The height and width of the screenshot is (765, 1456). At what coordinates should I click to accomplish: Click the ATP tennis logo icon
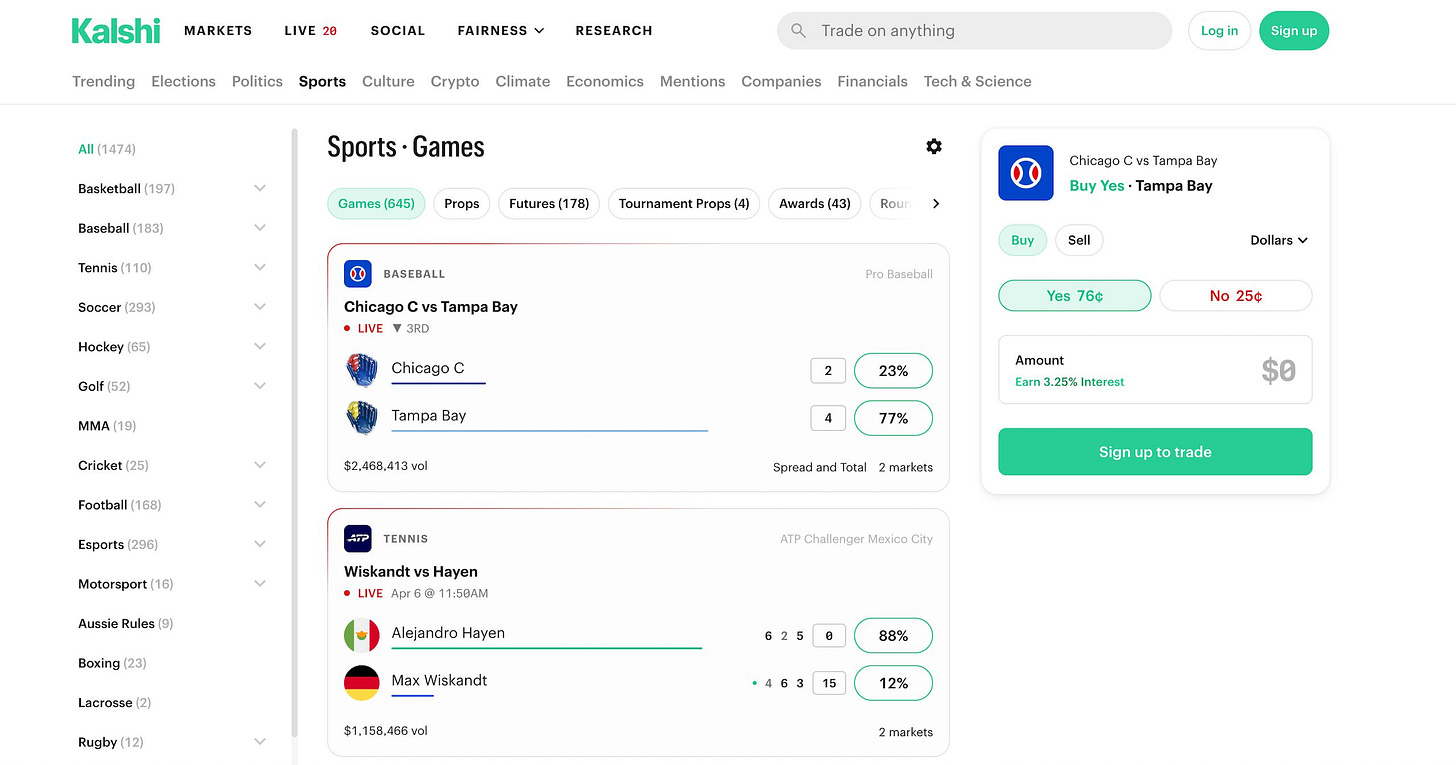(358, 538)
